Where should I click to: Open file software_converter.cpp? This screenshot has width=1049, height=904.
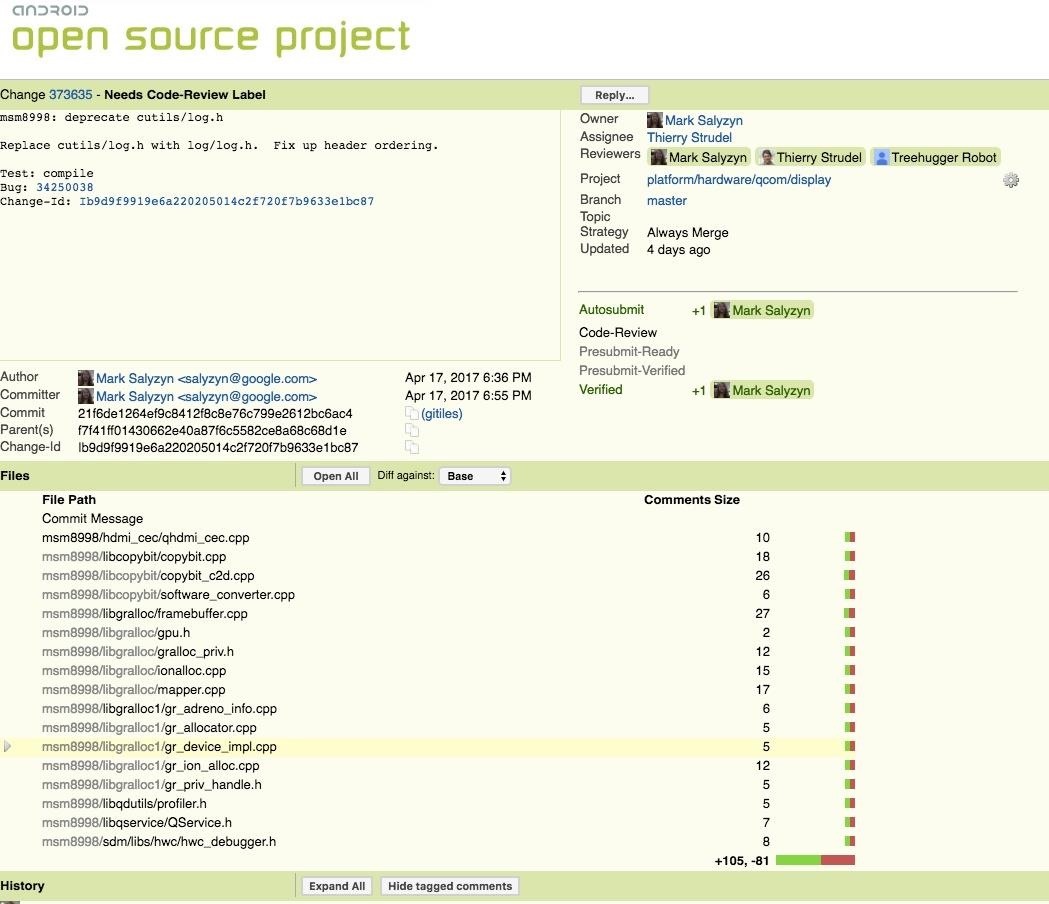click(168, 594)
